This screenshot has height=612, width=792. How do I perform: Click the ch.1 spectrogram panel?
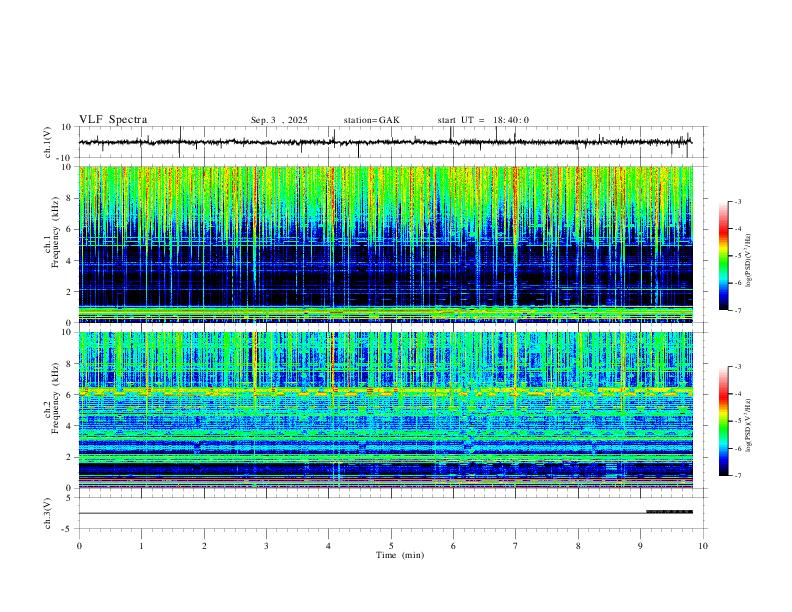pyautogui.click(x=386, y=244)
